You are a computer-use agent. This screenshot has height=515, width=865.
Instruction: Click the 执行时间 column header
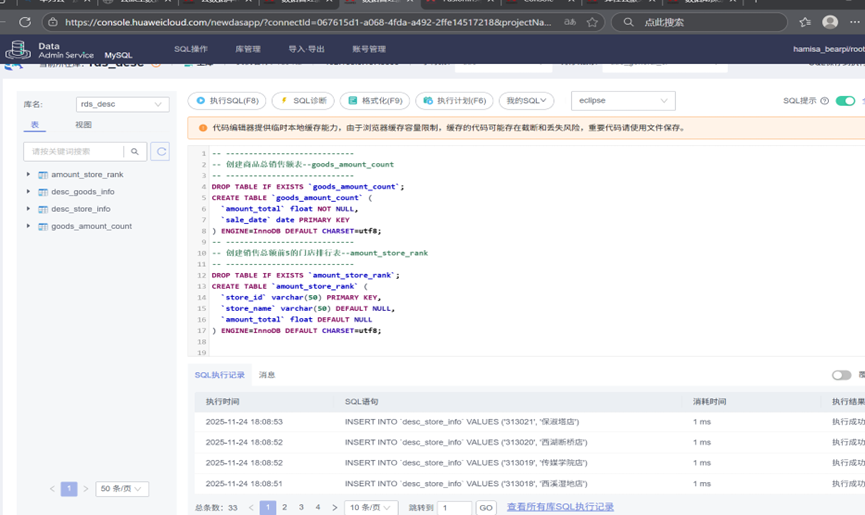click(x=222, y=401)
